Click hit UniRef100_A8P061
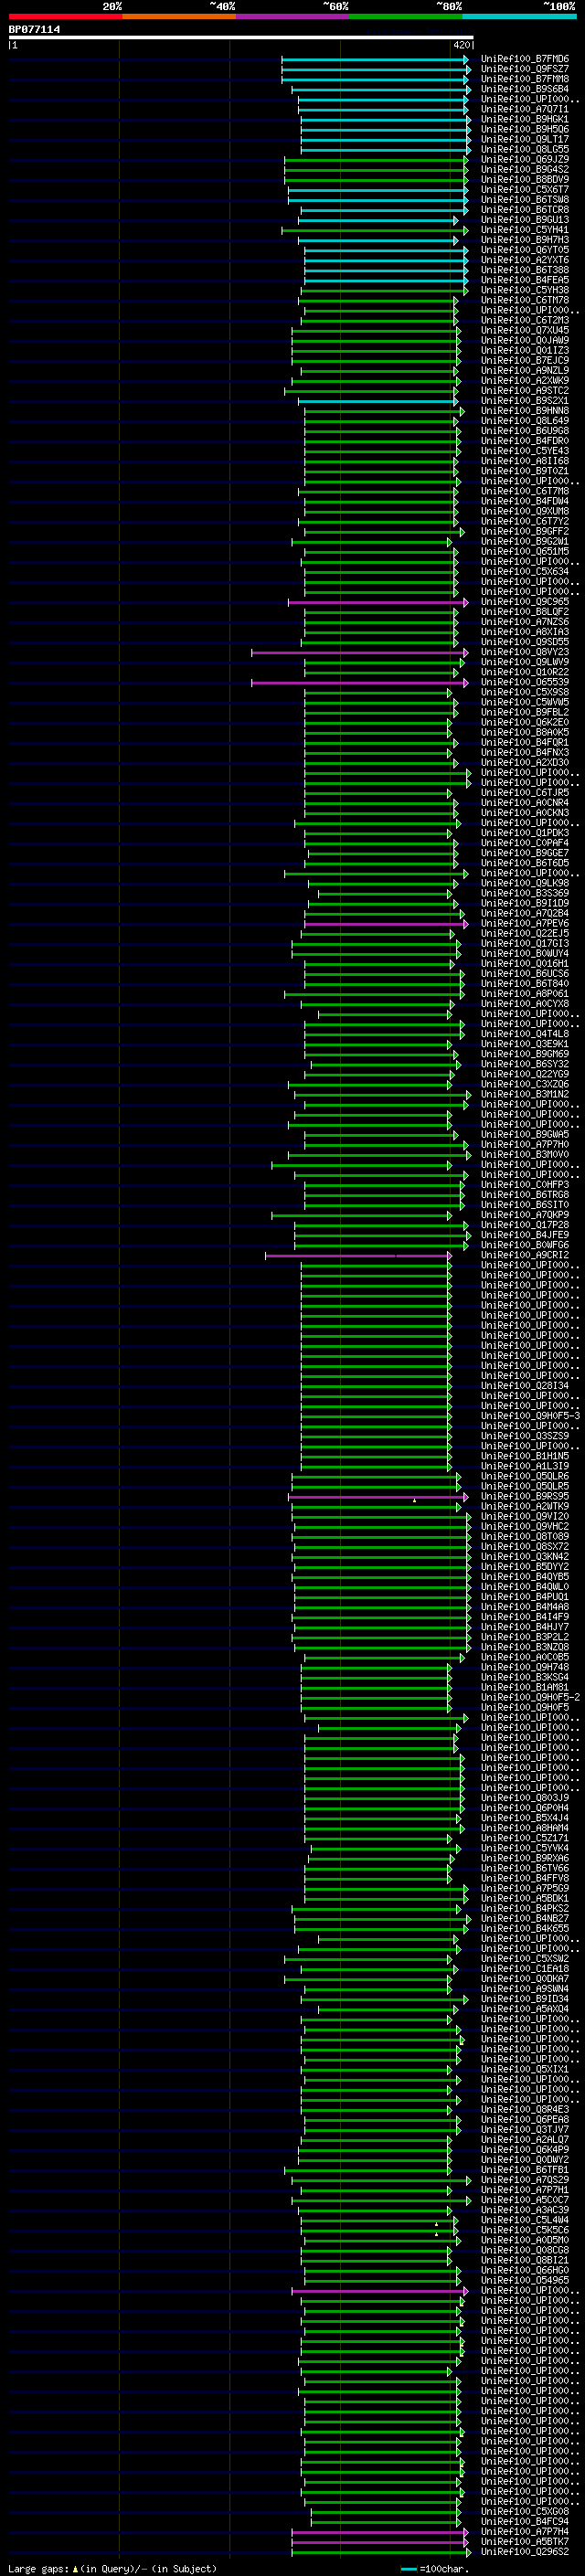585x2576 pixels. (525, 994)
